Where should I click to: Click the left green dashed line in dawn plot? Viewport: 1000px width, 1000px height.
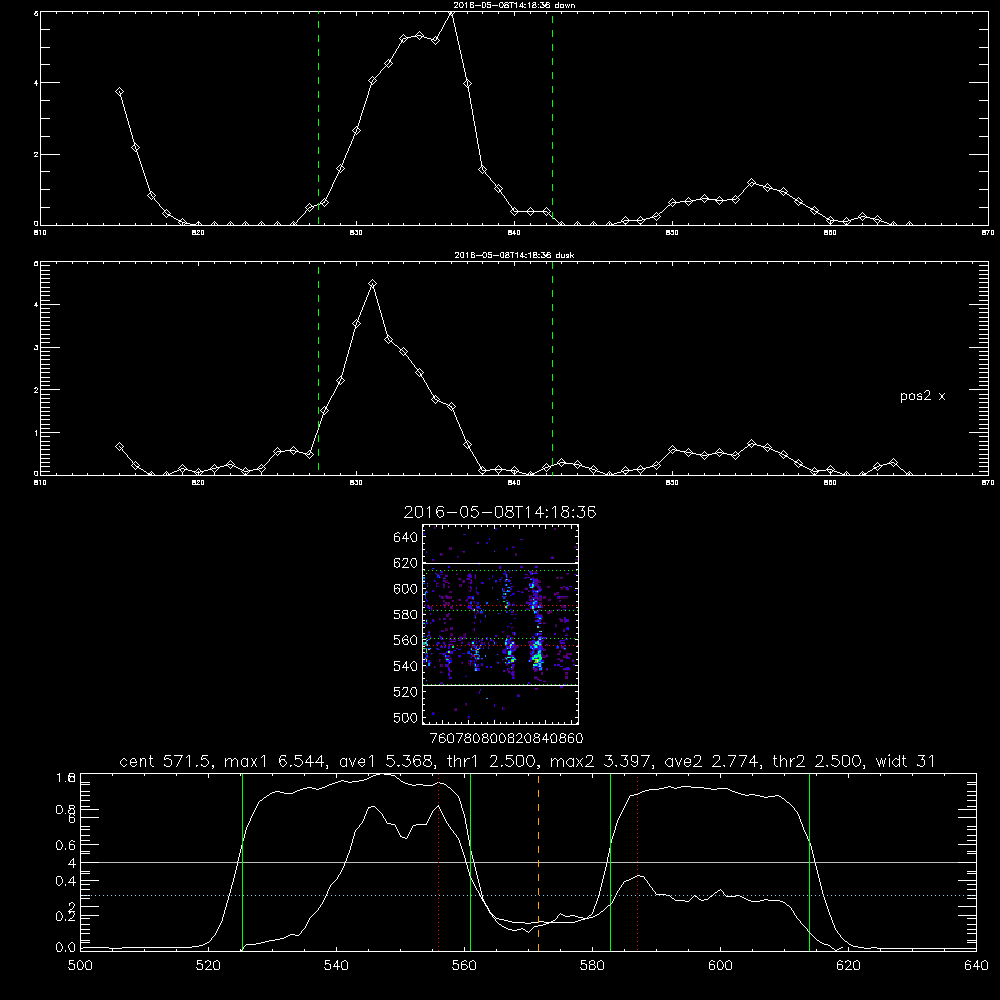point(318,118)
